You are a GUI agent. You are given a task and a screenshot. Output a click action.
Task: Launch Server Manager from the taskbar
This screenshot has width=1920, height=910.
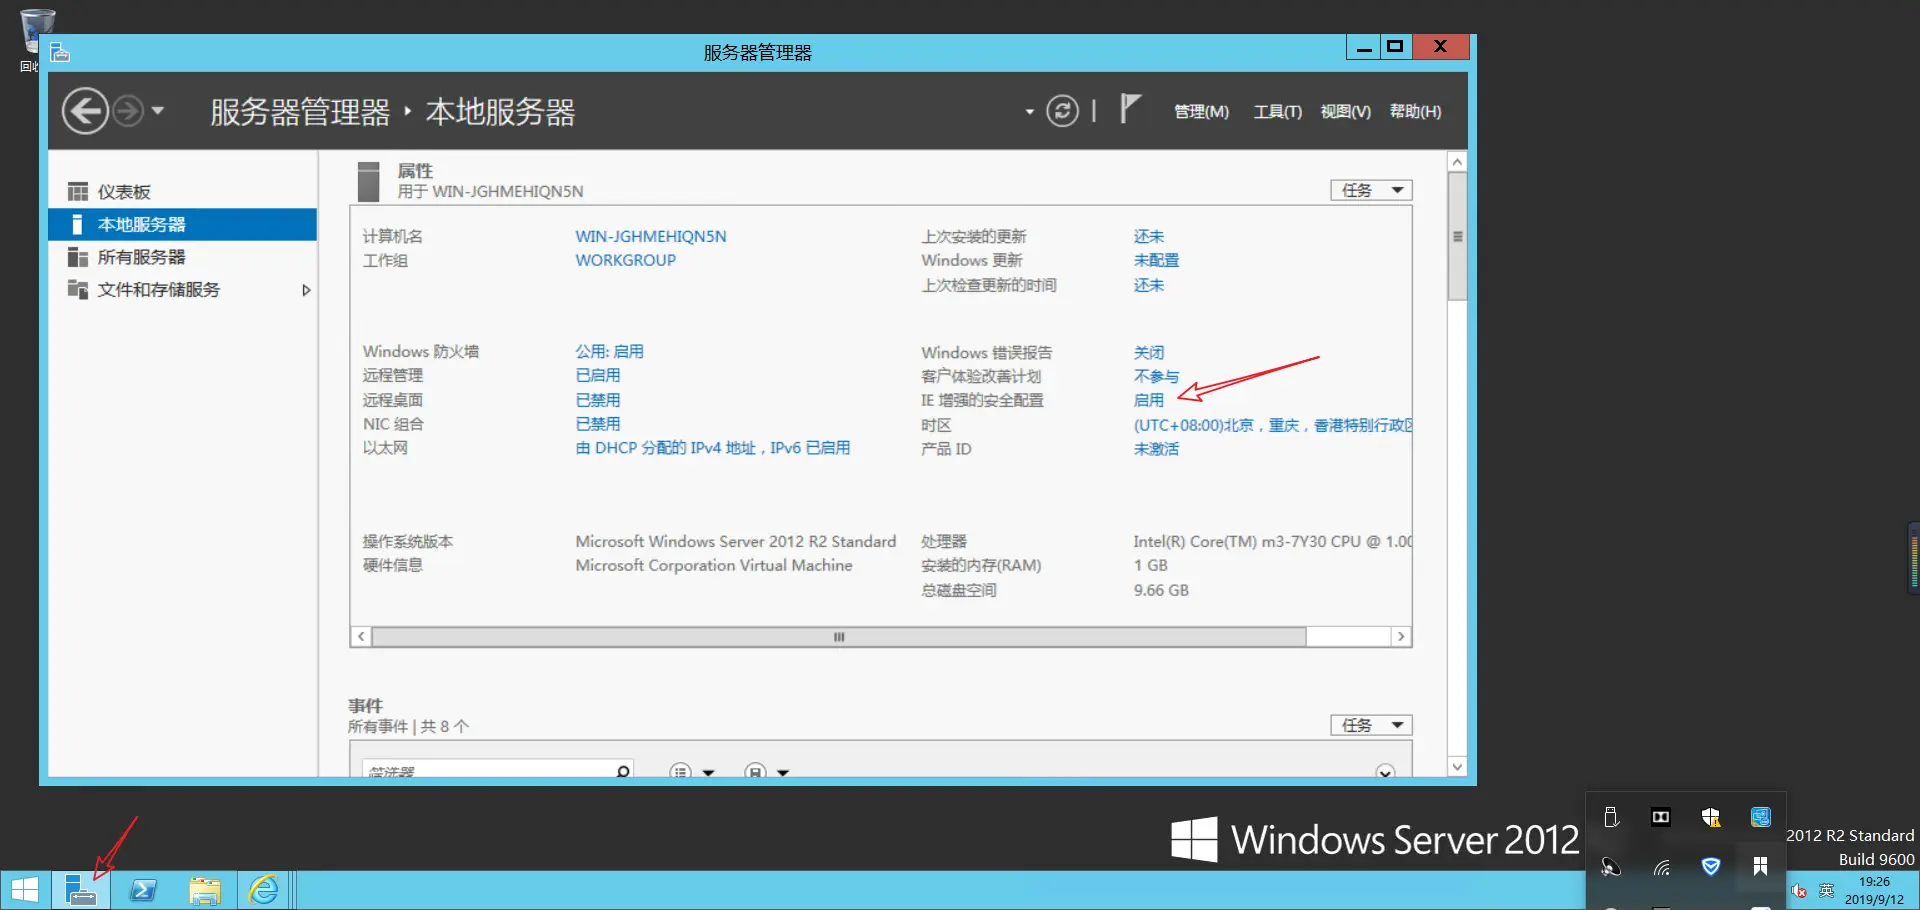pyautogui.click(x=80, y=890)
